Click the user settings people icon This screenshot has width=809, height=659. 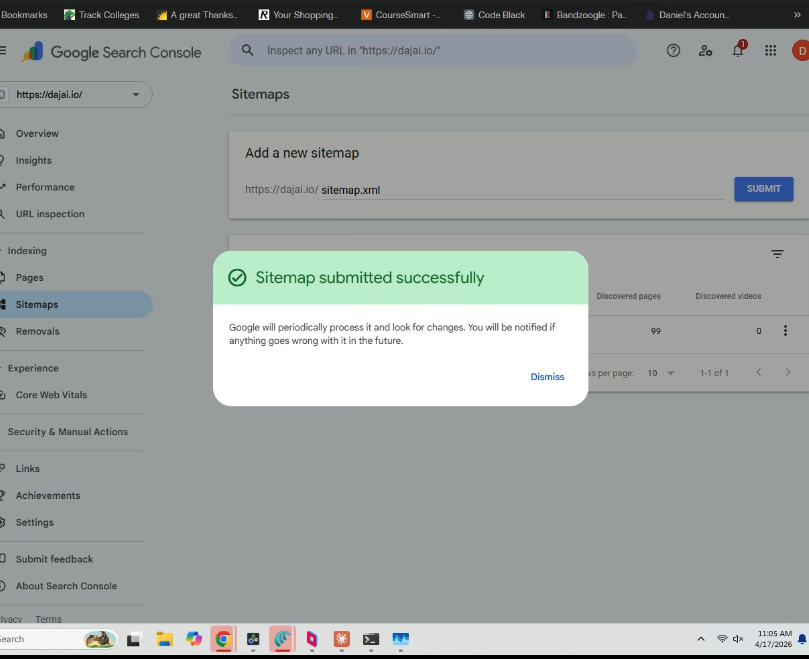point(706,51)
